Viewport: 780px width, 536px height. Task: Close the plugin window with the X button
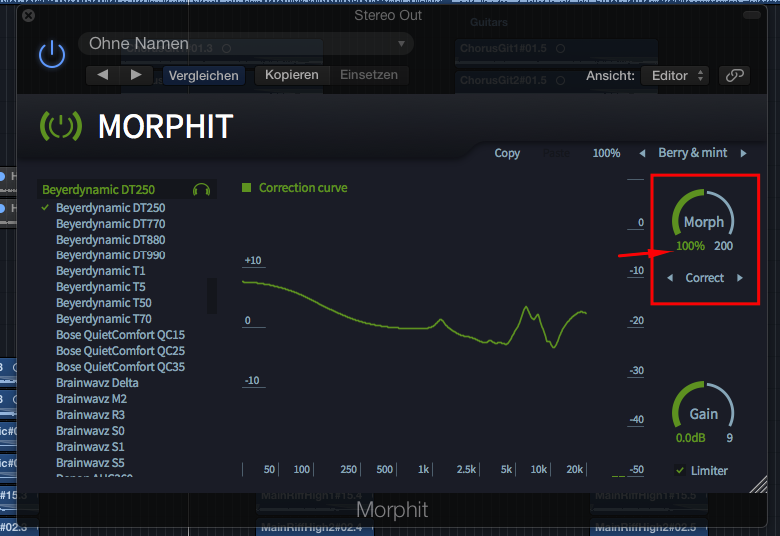tap(29, 16)
